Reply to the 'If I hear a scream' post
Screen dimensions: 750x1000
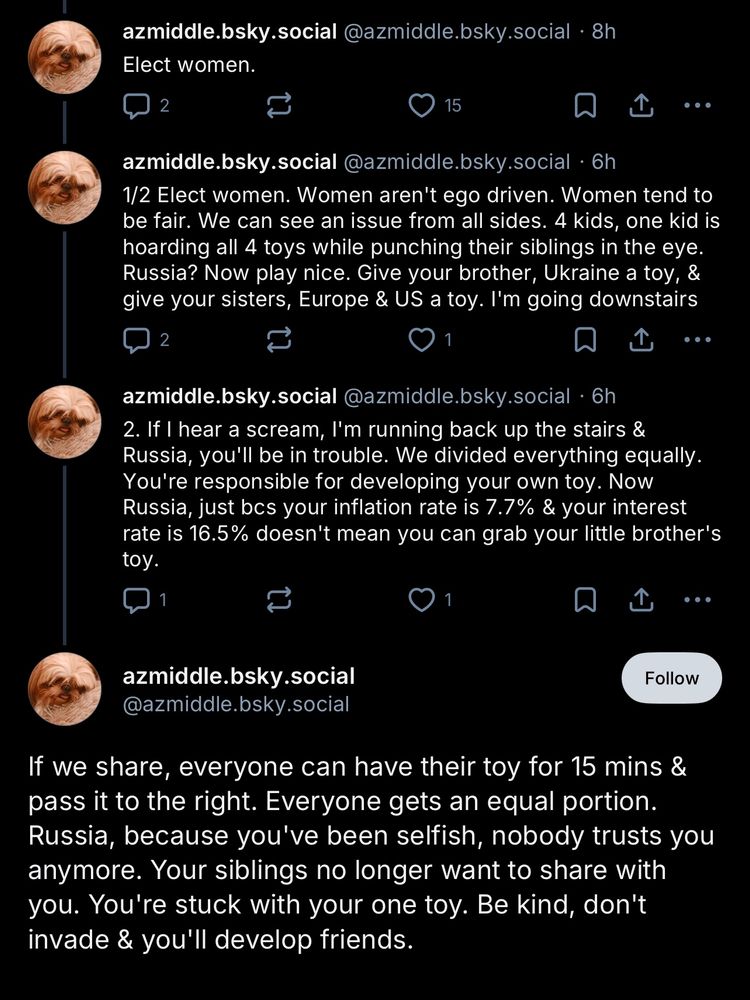tap(134, 599)
